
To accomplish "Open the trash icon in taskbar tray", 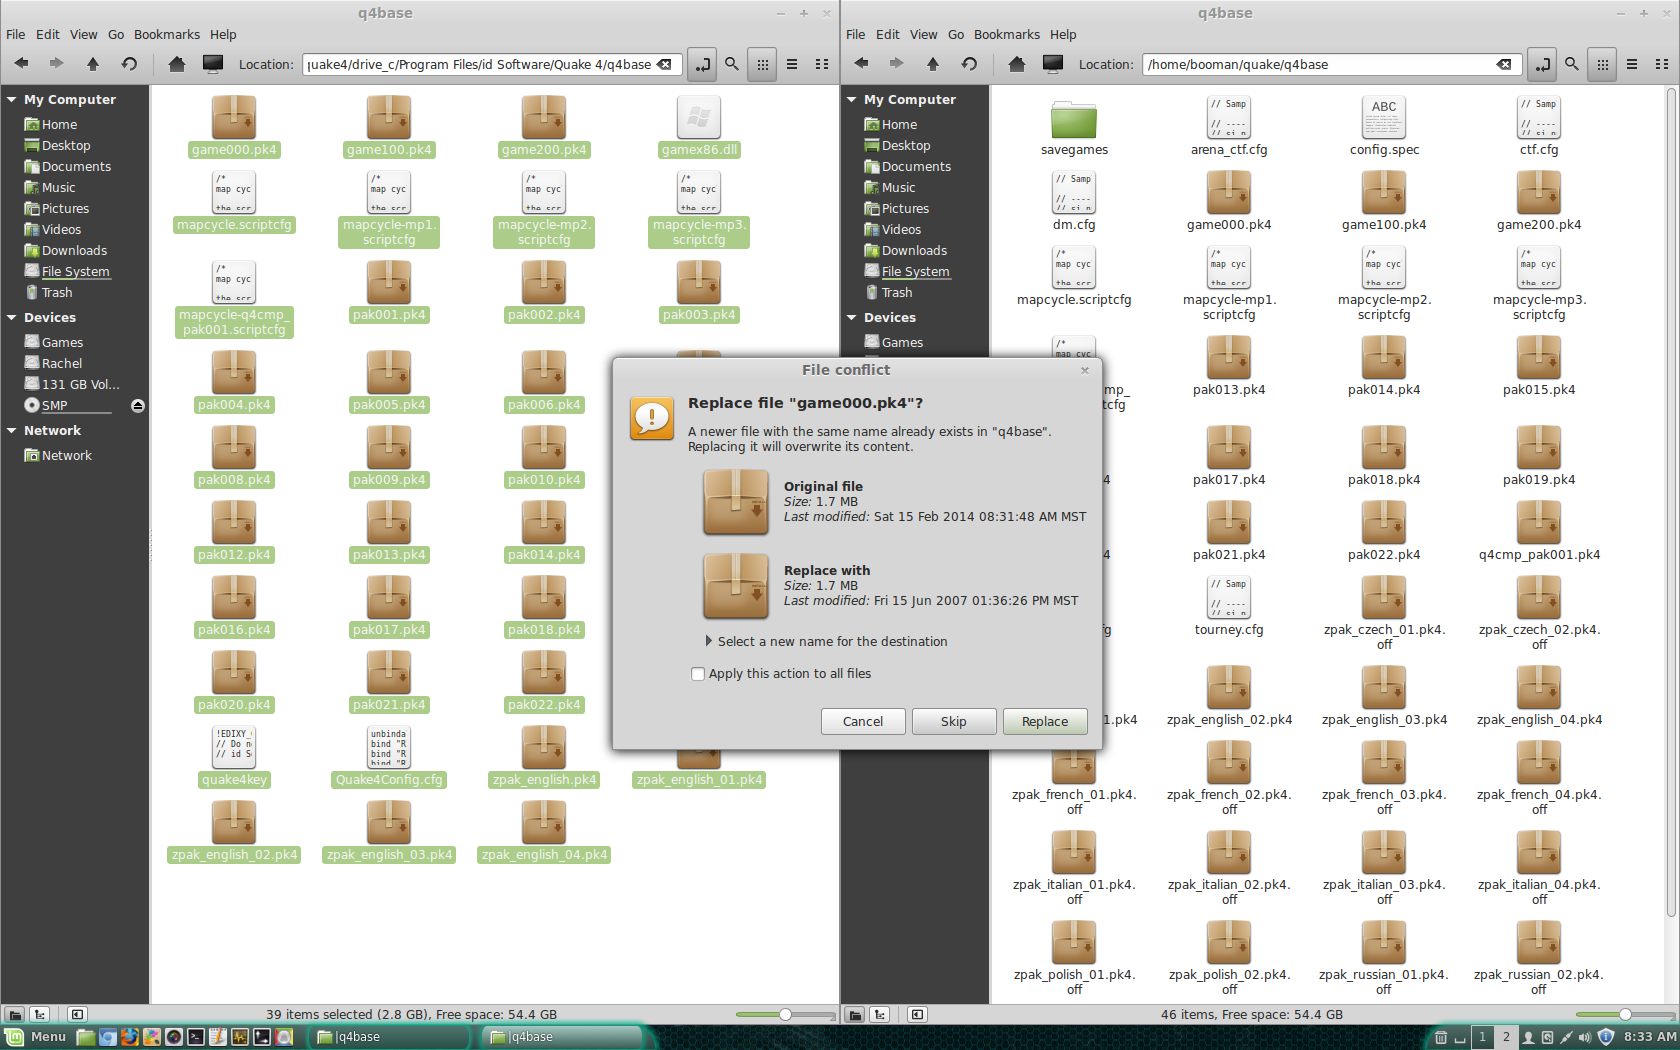I will [x=1441, y=1037].
